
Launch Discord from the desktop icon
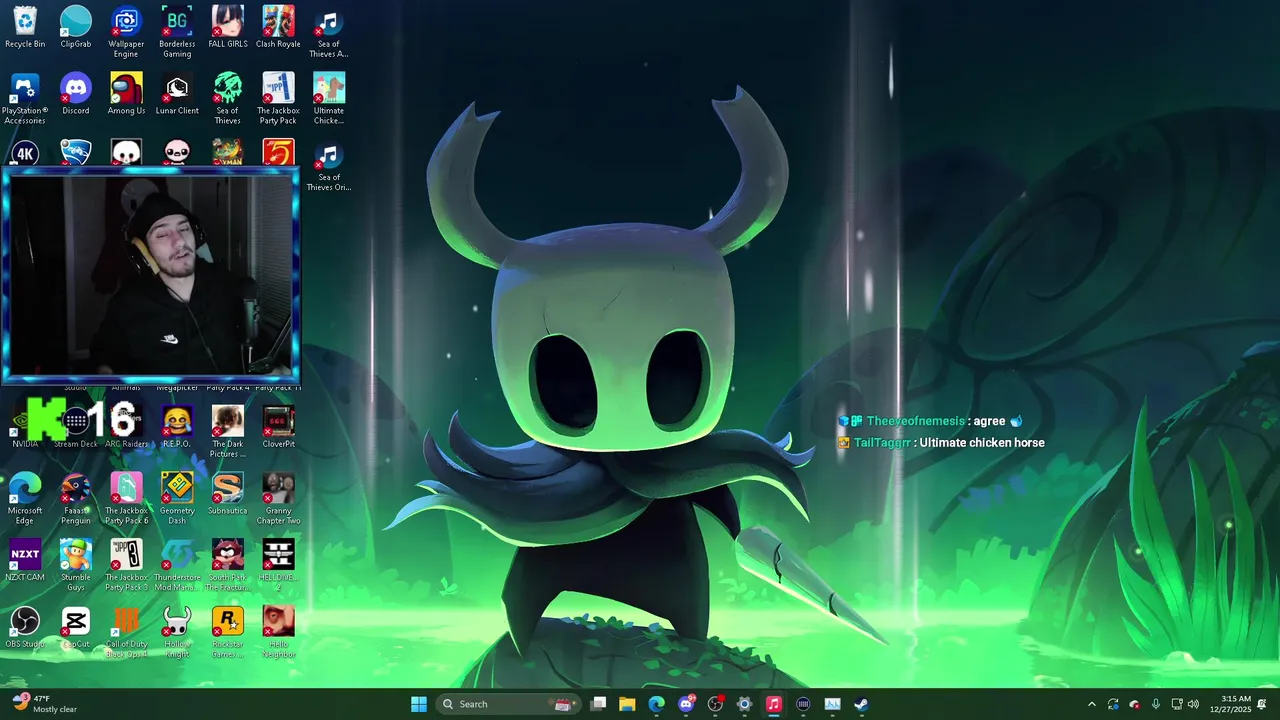tap(76, 94)
